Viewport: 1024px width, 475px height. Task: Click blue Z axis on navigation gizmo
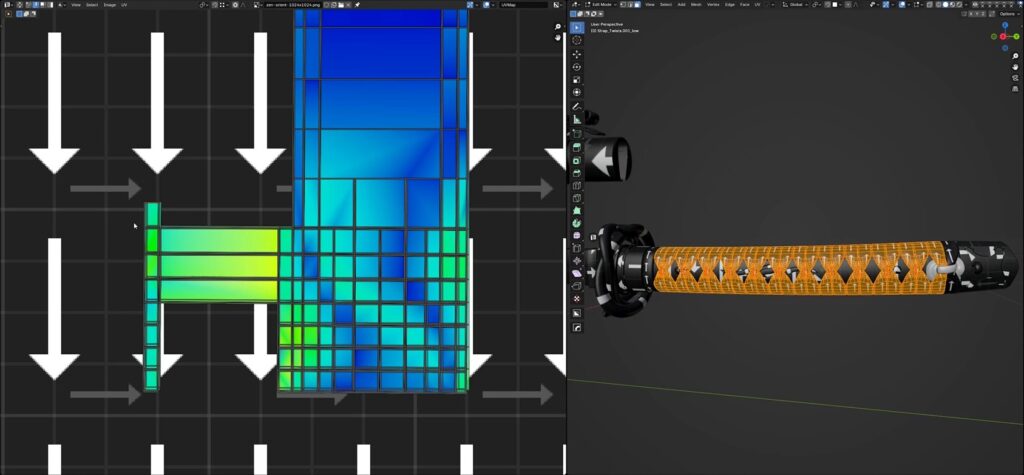click(1004, 25)
